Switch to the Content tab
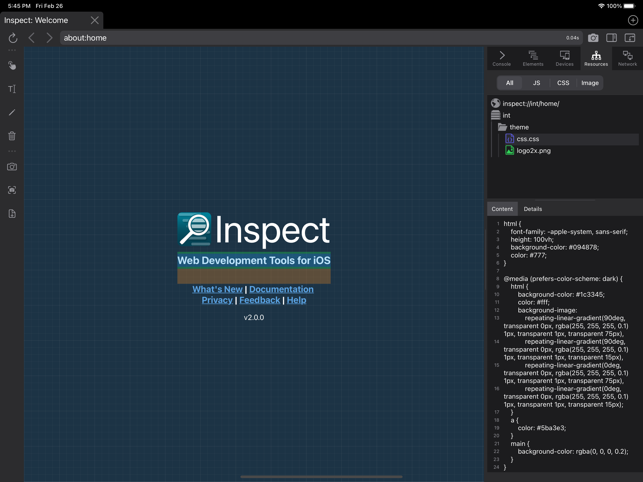Viewport: 643px width, 482px height. tap(502, 209)
